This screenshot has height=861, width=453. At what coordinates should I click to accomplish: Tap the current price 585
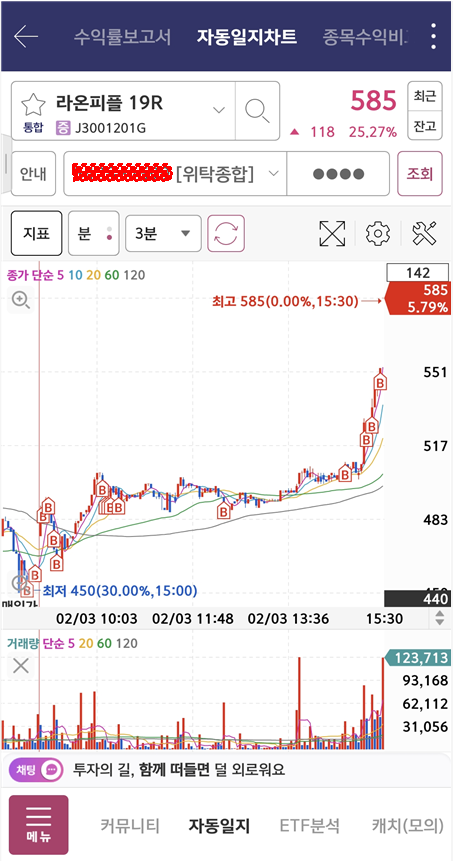pos(373,101)
